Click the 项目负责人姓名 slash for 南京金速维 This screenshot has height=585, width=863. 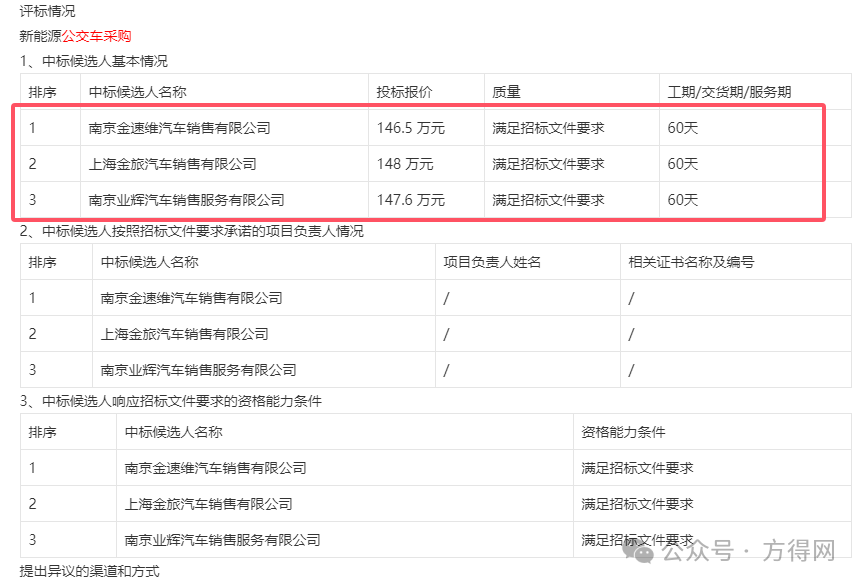tap(446, 298)
